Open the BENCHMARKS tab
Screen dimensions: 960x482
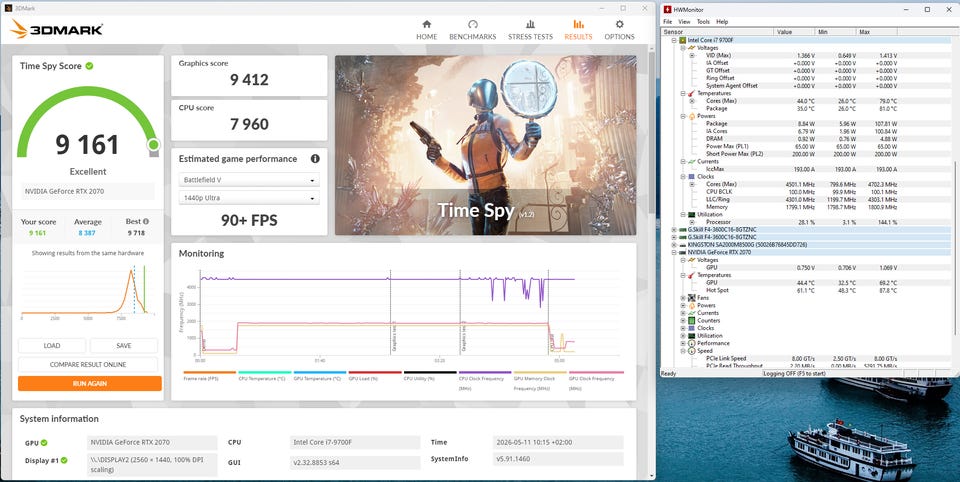pos(473,30)
